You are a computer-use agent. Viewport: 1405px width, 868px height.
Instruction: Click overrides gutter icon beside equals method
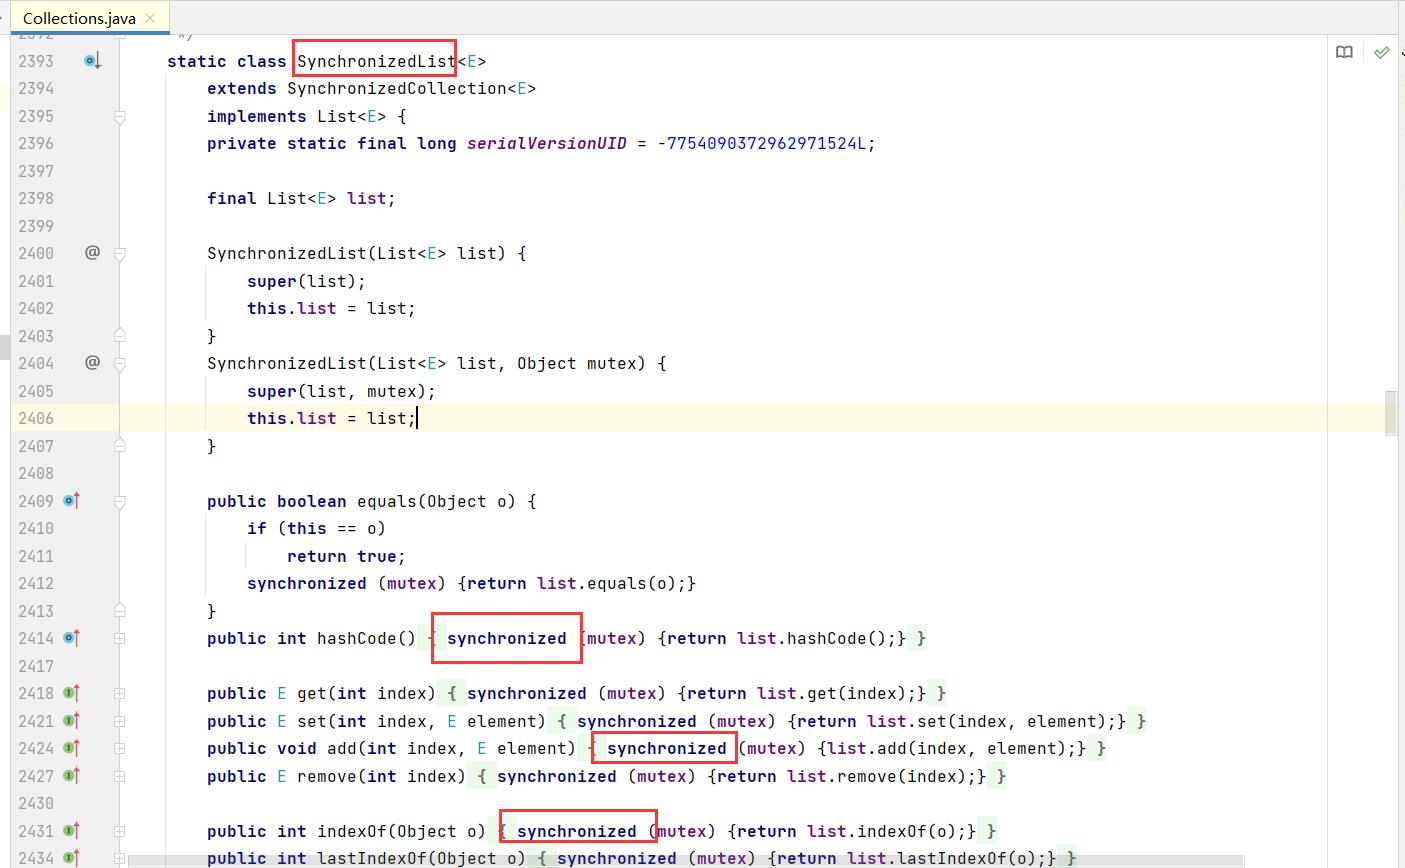[x=71, y=501]
